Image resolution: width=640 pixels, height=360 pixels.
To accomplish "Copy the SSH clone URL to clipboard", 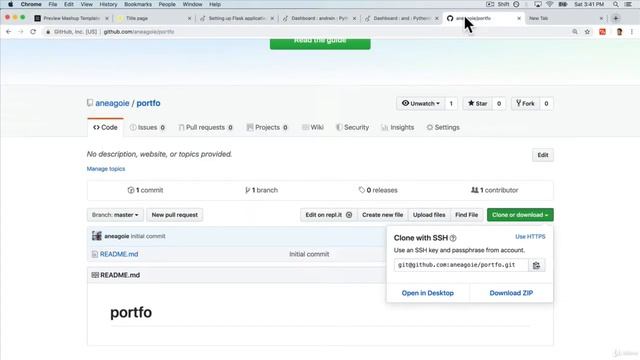I will click(x=536, y=265).
